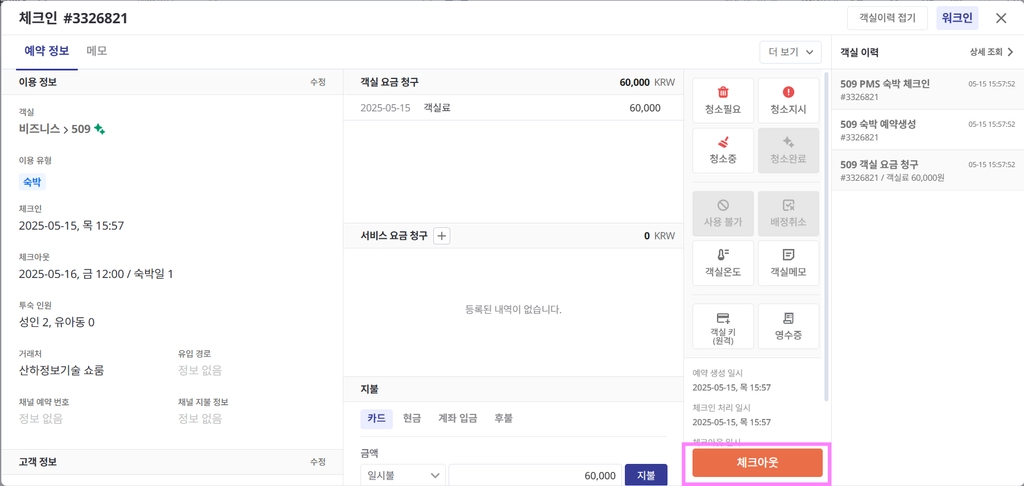Image resolution: width=1024 pixels, height=486 pixels.
Task: Click the payment amount field showing 60,000
Action: coord(534,476)
